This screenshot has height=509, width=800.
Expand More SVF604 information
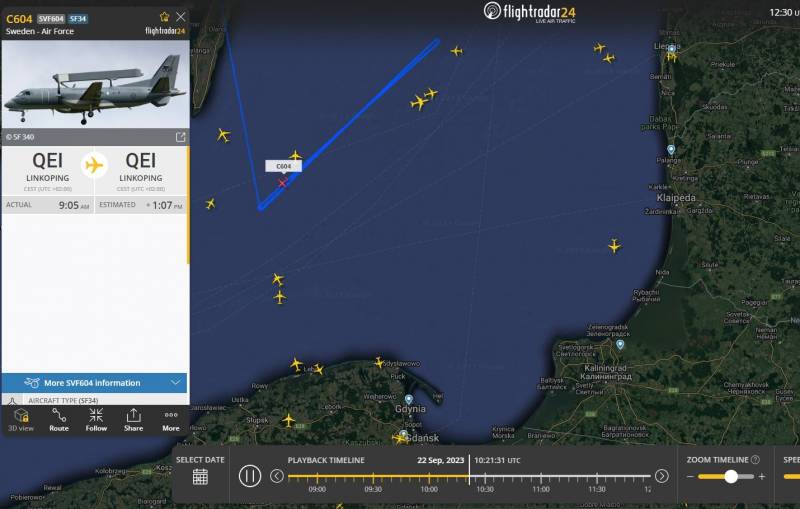(94, 383)
